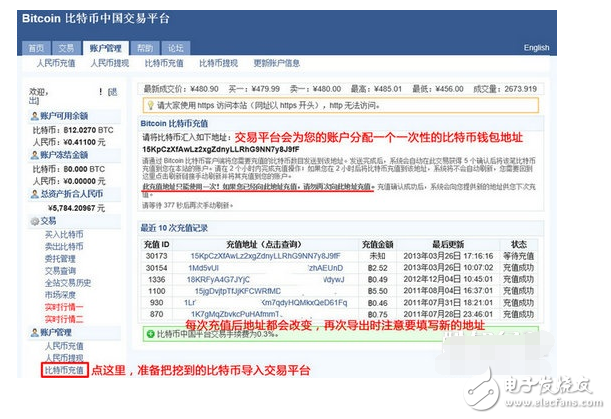Image resolution: width=611 pixels, height=419 pixels.
Task: Open the 帮助 tab
Action: [x=145, y=48]
